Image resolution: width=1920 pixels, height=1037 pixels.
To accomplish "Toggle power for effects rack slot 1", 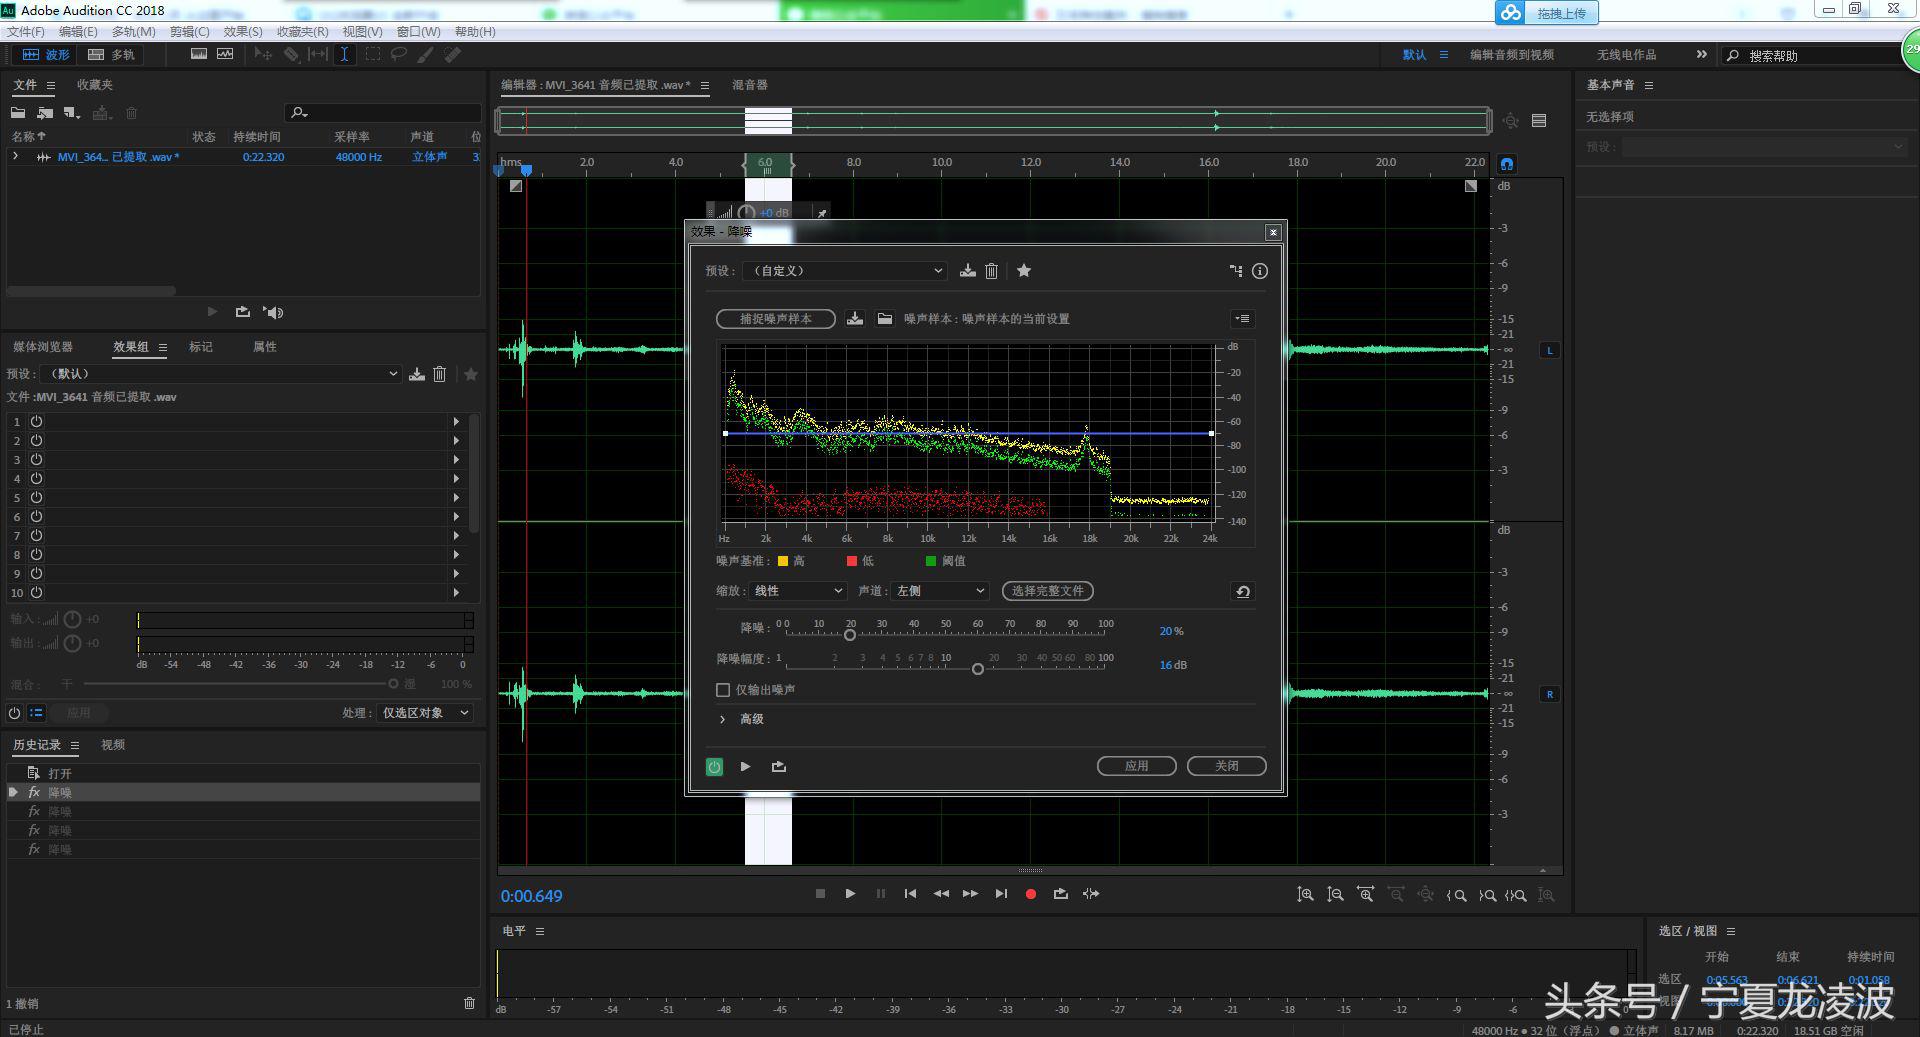I will pos(36,422).
